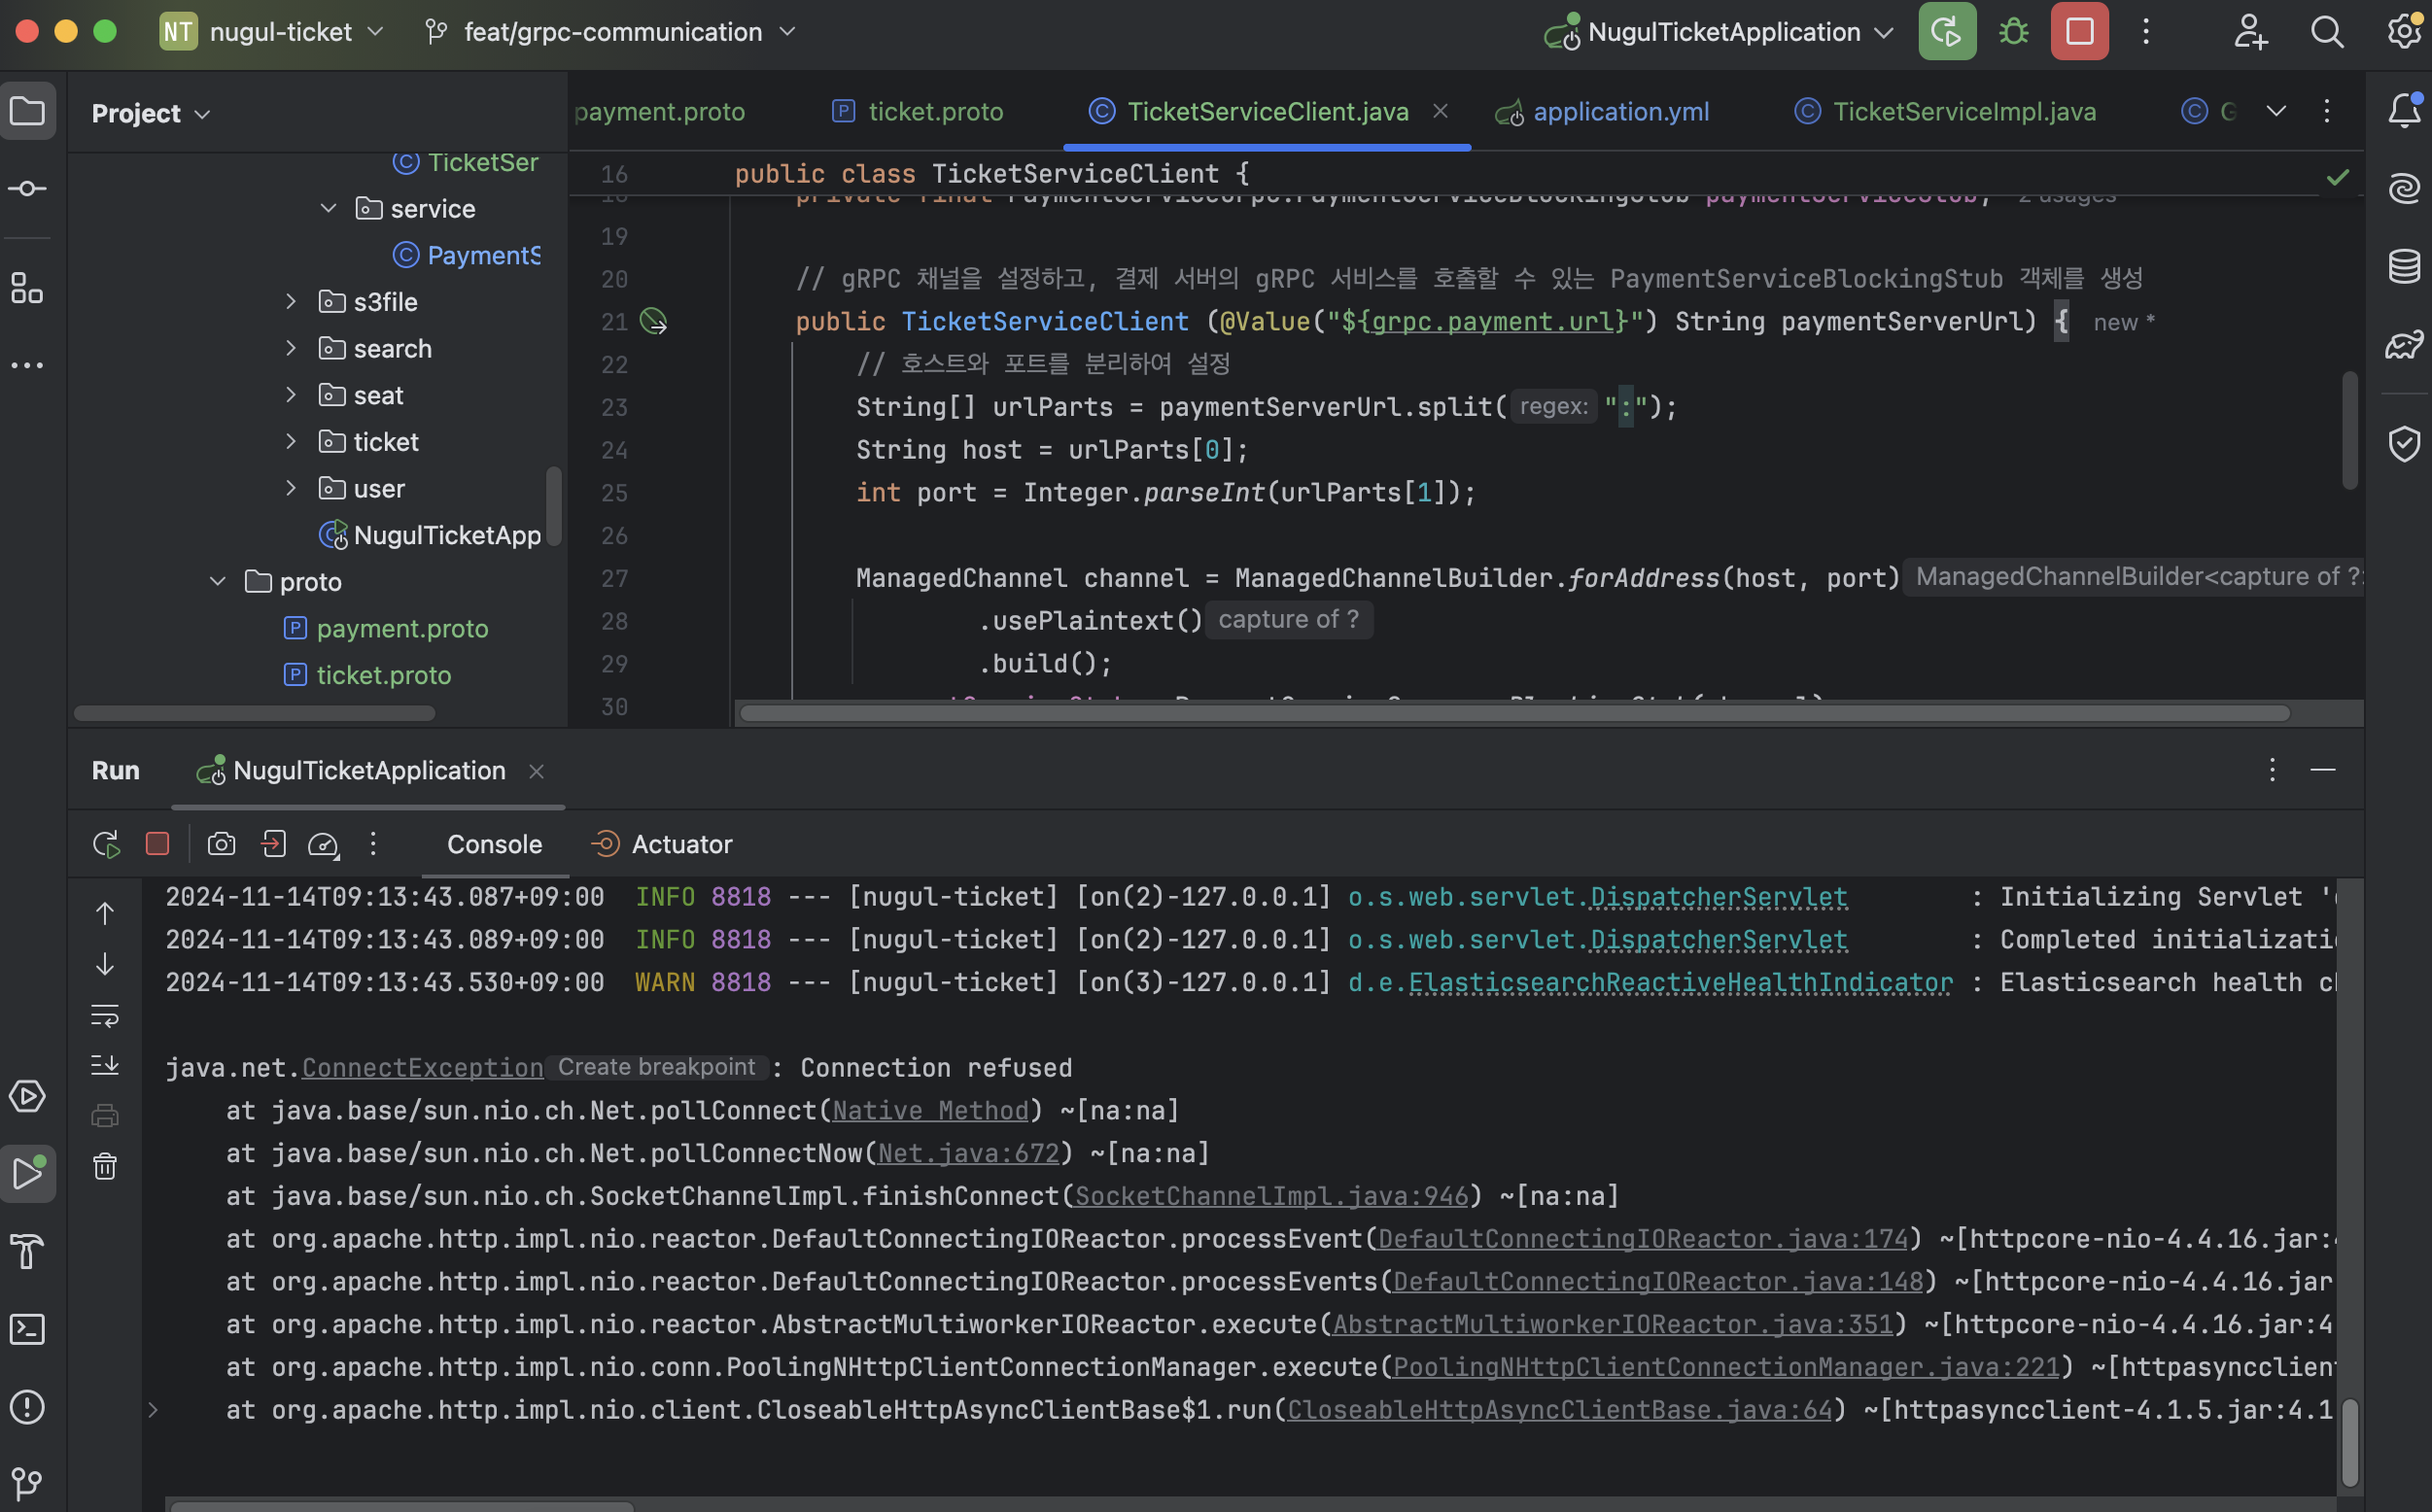
Task: Open the Problems tool window
Action: tap(27, 1406)
